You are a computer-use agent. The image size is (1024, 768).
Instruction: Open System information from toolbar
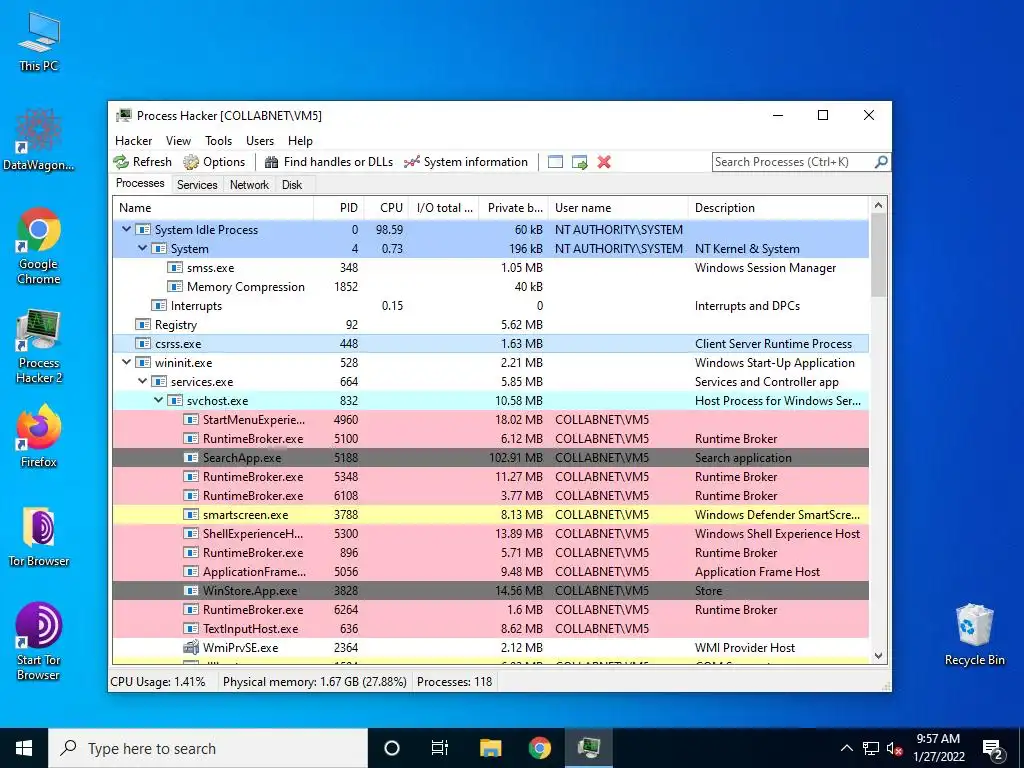point(466,162)
